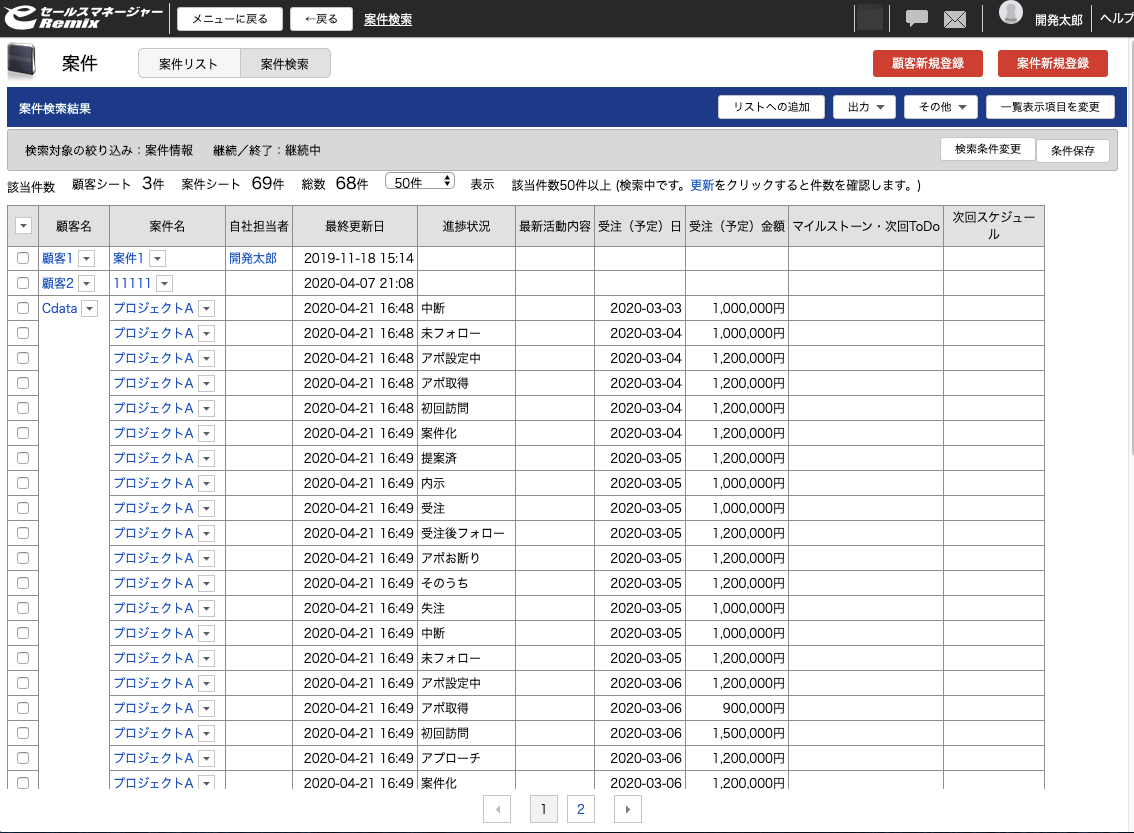Click the user profile avatar photo
The width and height of the screenshot is (1134, 833).
1011,14
